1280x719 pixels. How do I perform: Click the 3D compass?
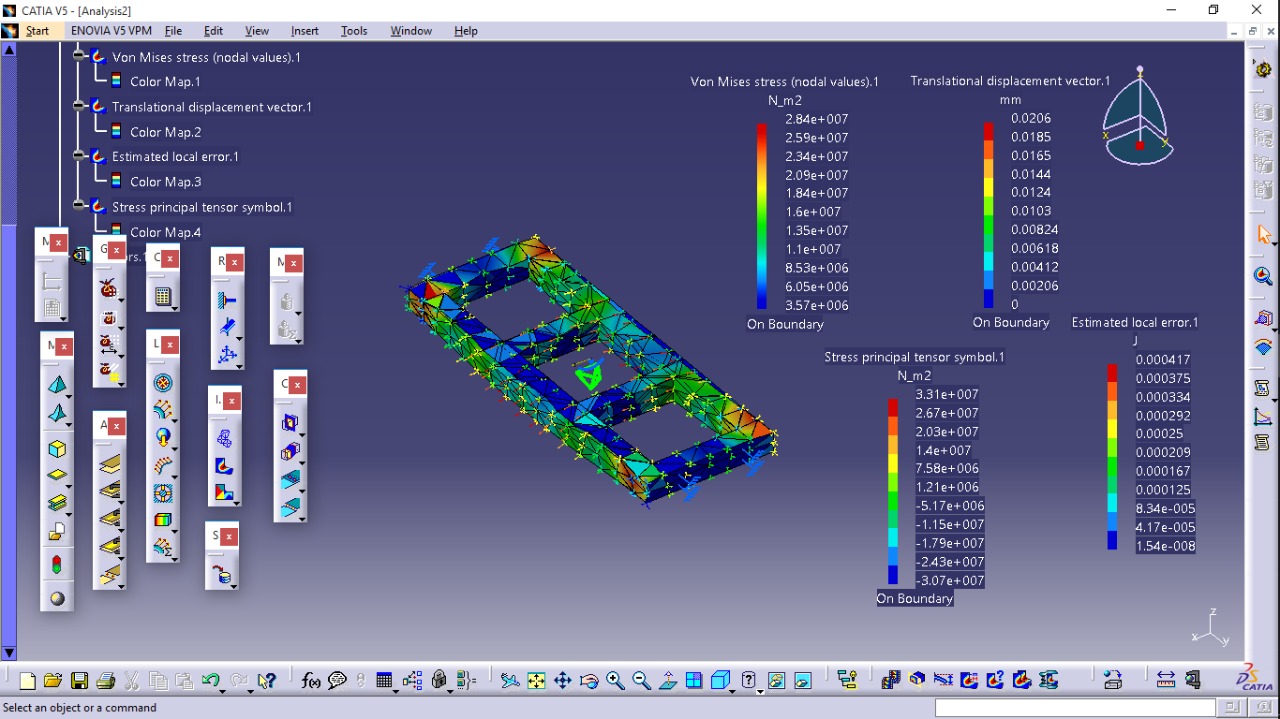[x=1140, y=117]
